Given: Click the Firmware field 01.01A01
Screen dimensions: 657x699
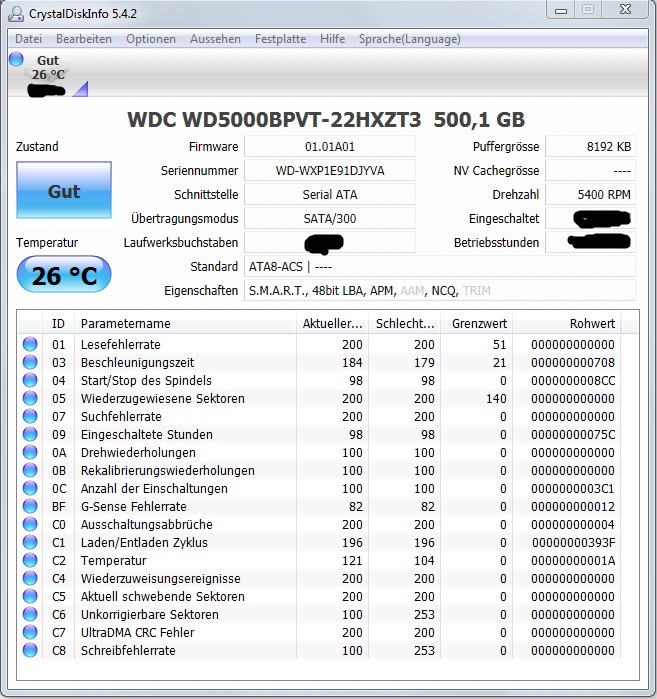Looking at the screenshot, I should pos(330,147).
